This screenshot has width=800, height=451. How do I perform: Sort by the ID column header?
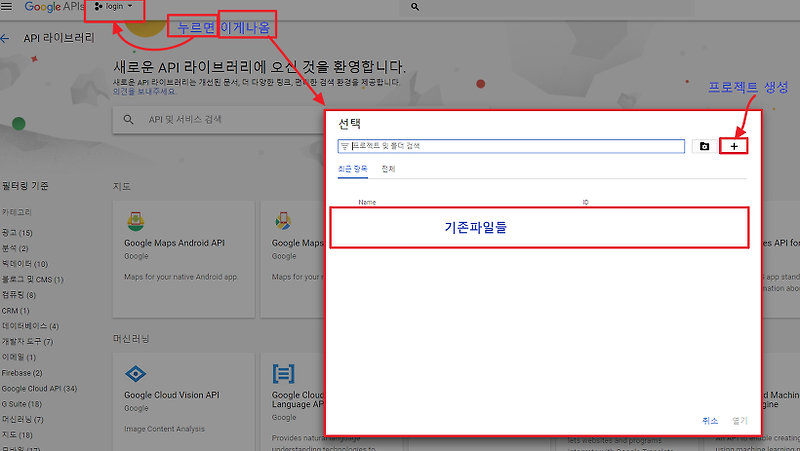click(585, 202)
